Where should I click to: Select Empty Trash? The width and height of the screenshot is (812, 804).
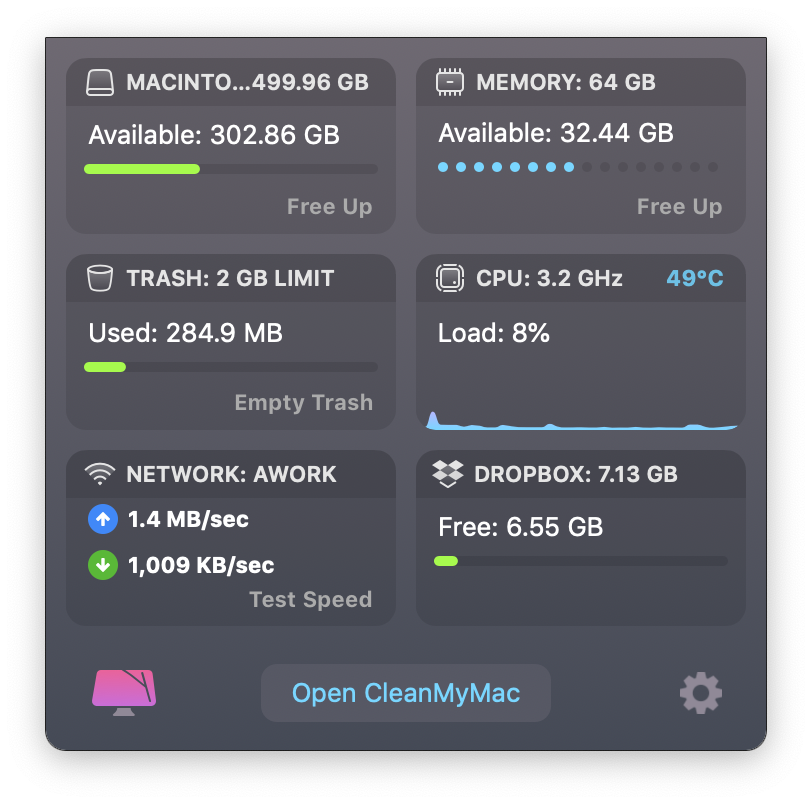[303, 403]
